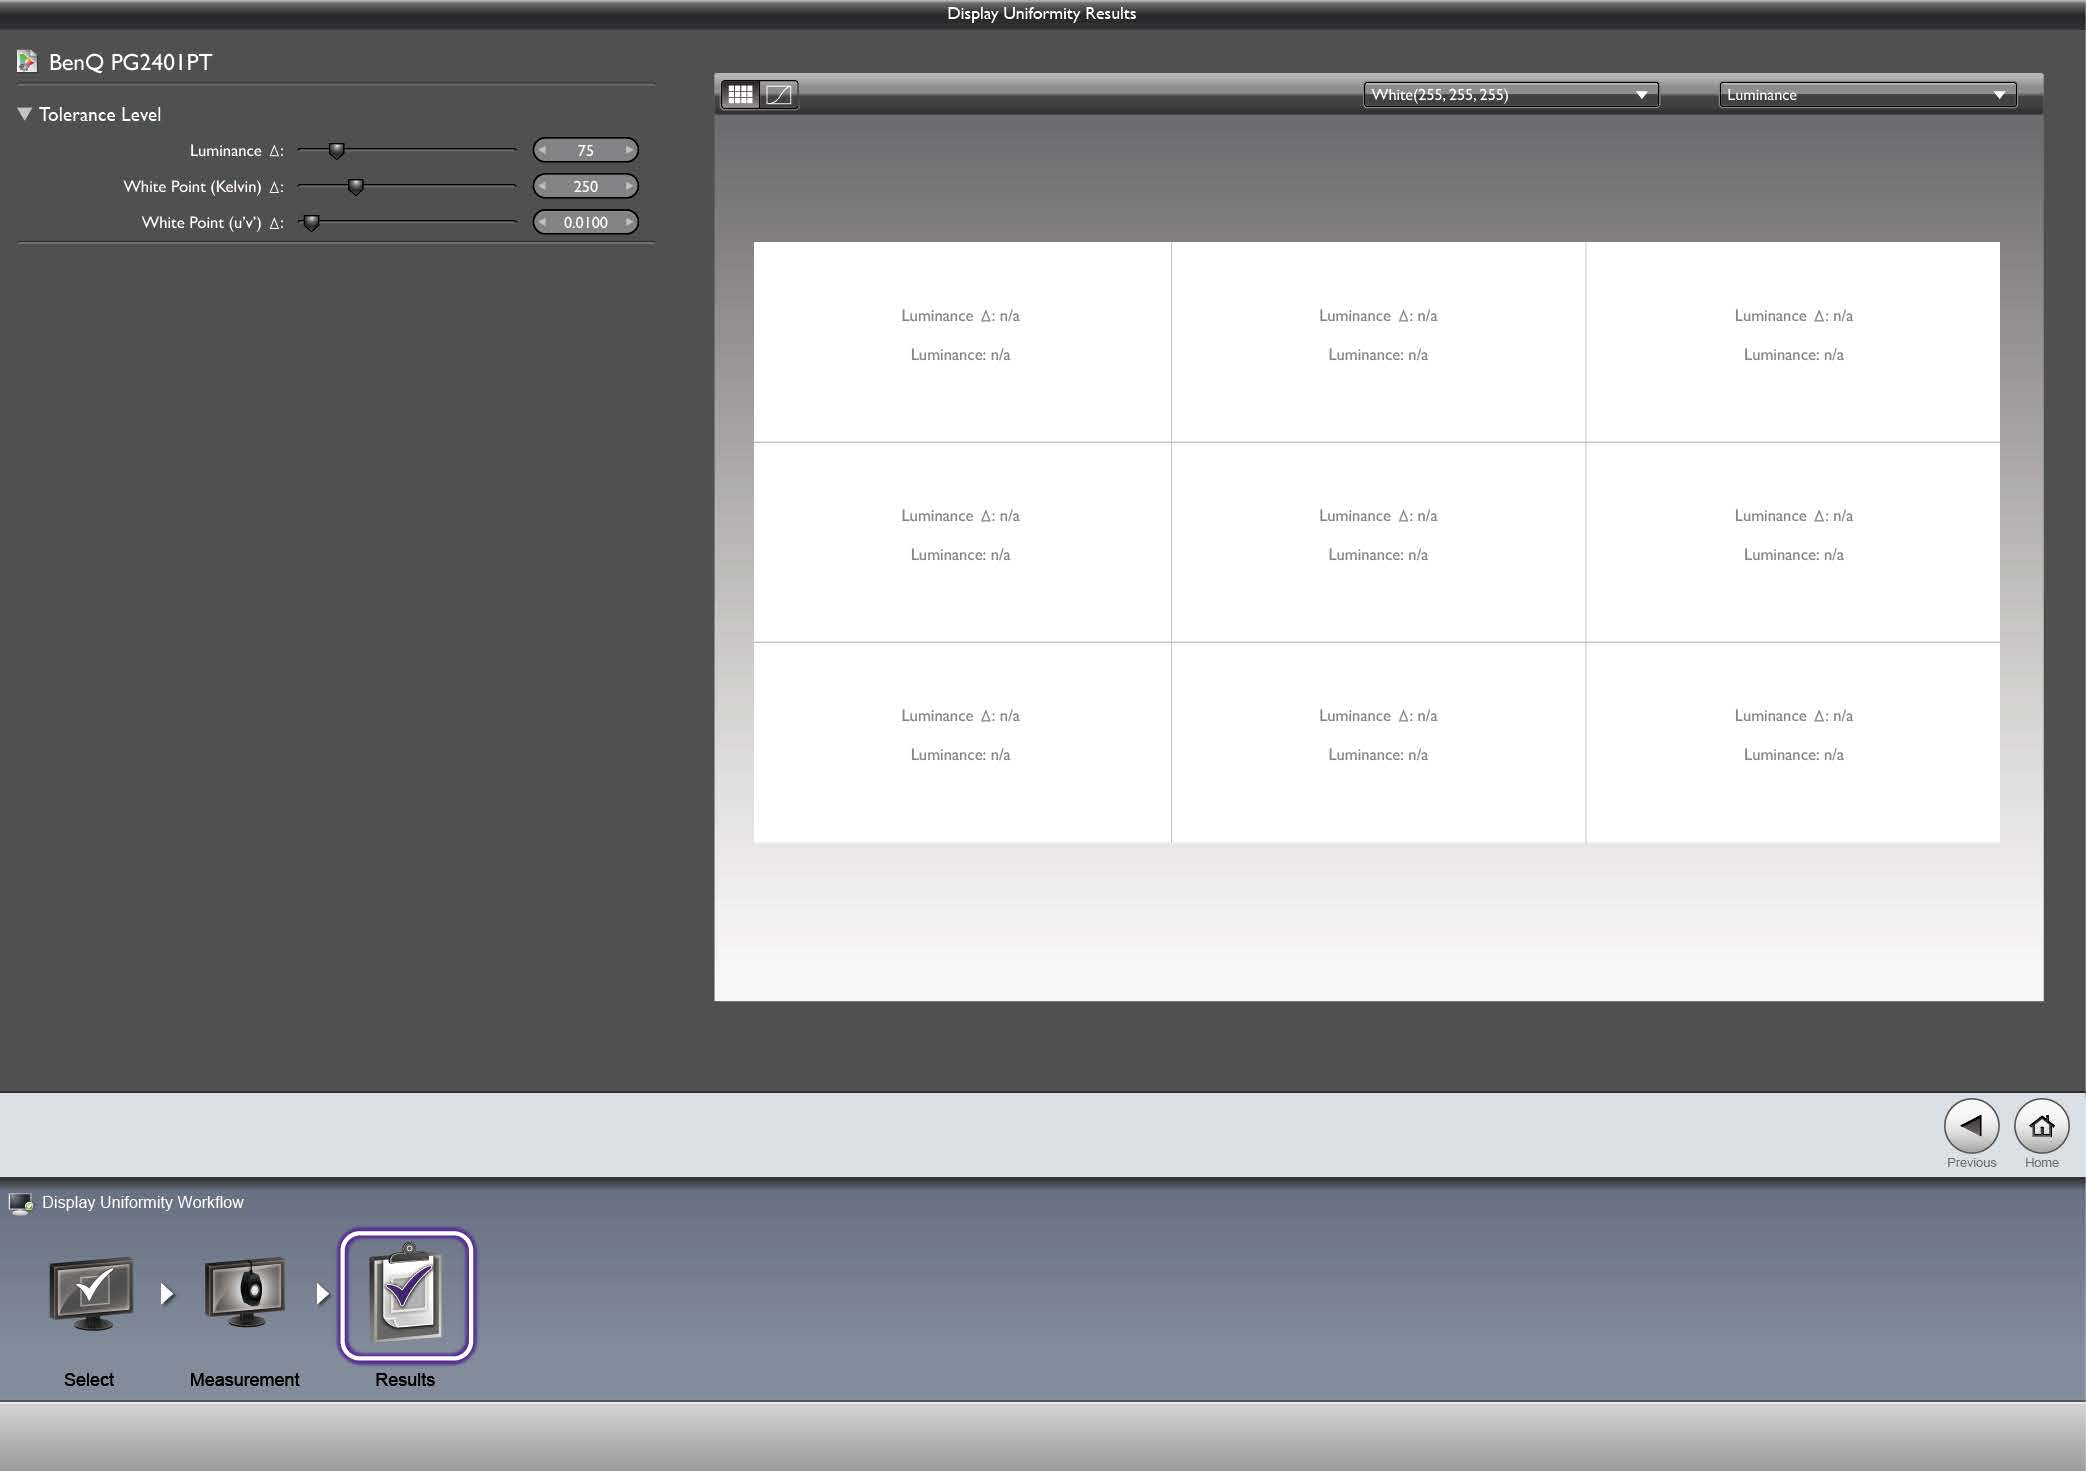2086x1471 pixels.
Task: Select the top-right uniformity grid cell
Action: pos(1793,341)
